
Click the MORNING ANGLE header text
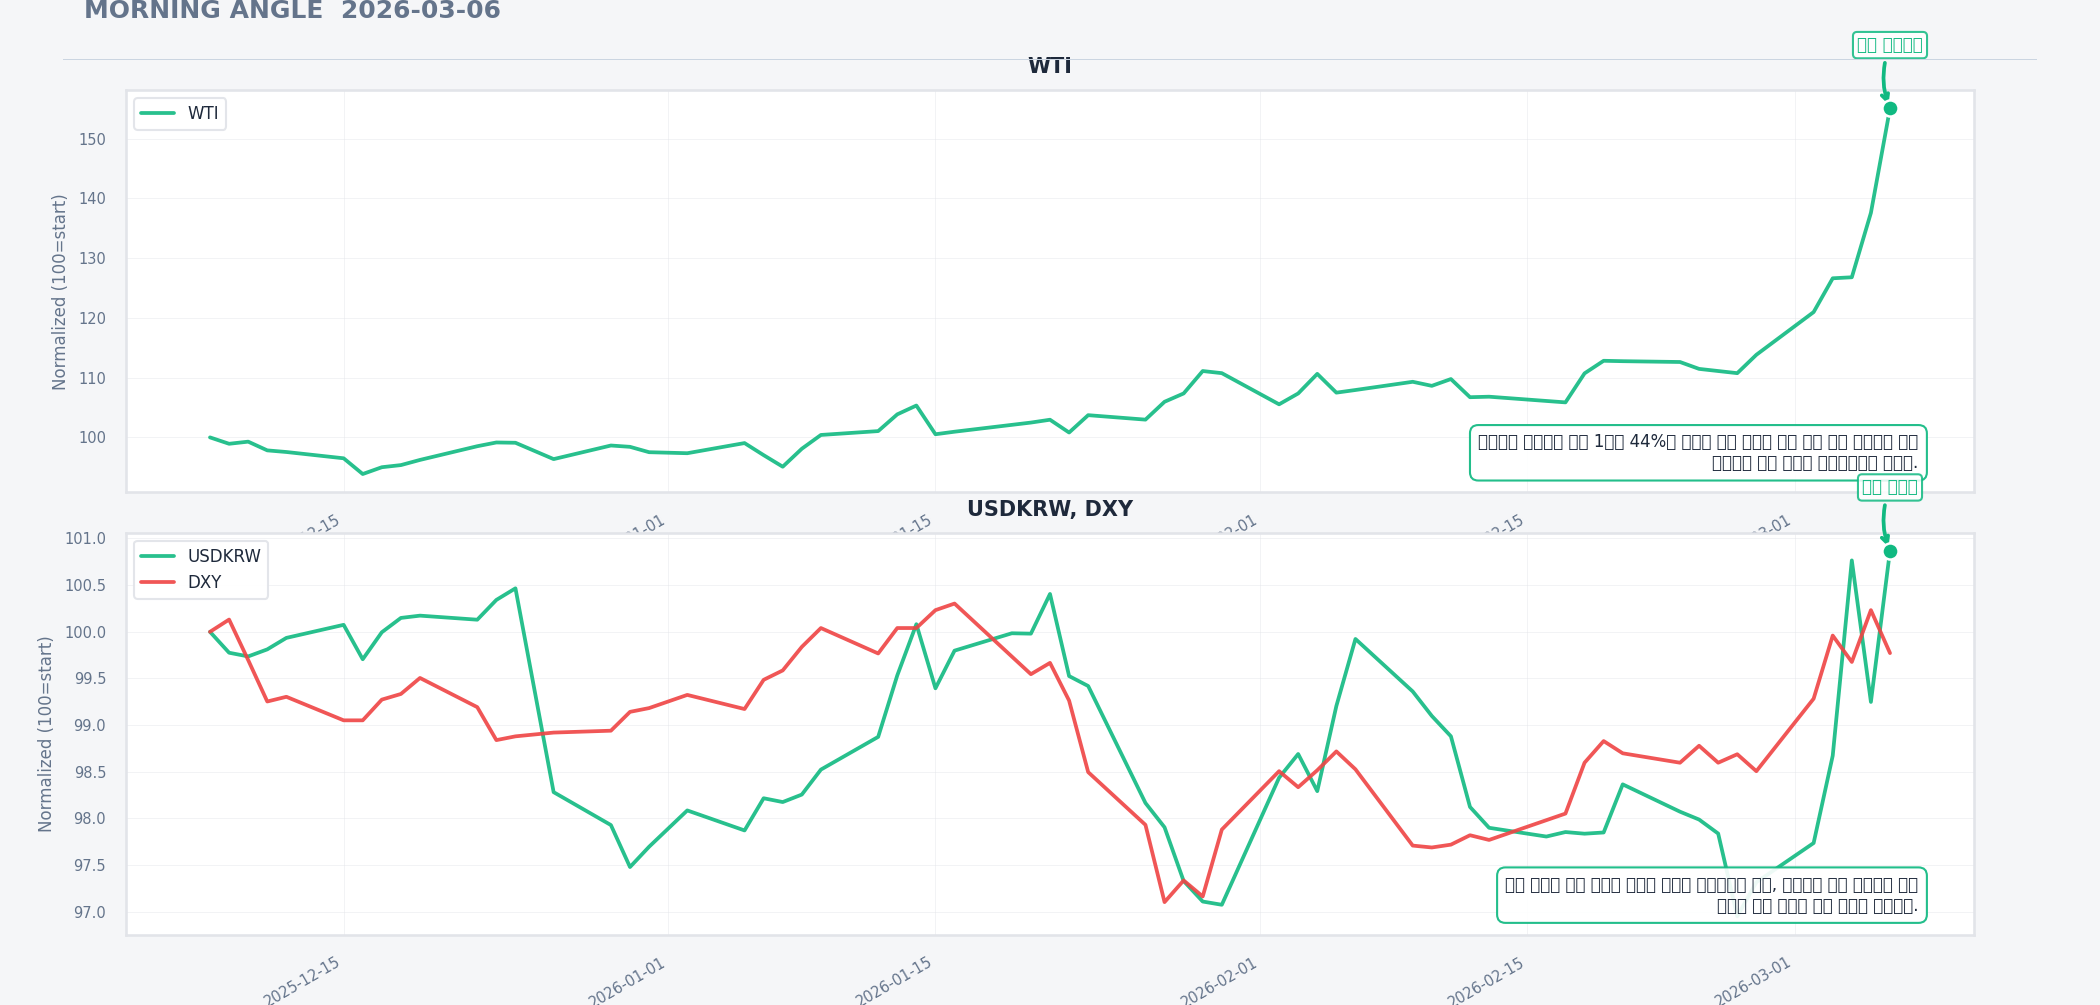[x=203, y=11]
